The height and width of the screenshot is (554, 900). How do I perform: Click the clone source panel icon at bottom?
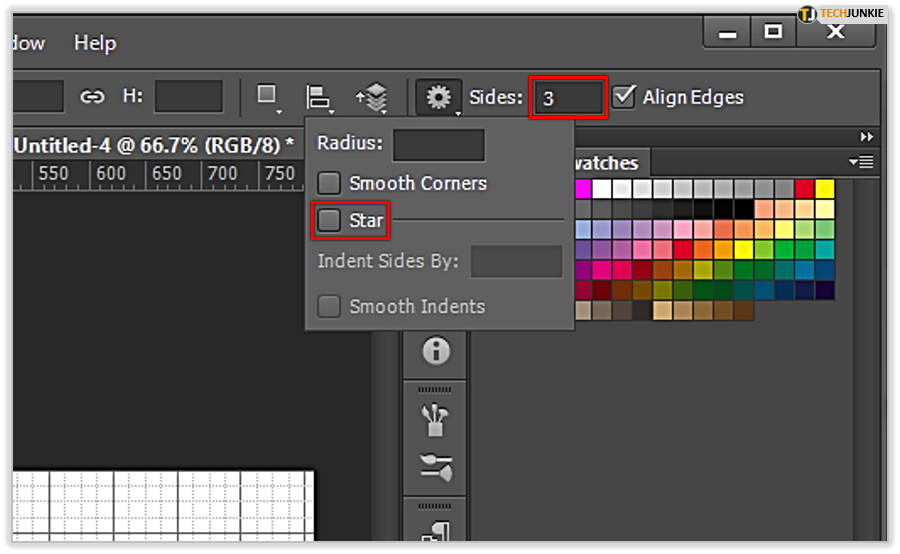[x=436, y=530]
